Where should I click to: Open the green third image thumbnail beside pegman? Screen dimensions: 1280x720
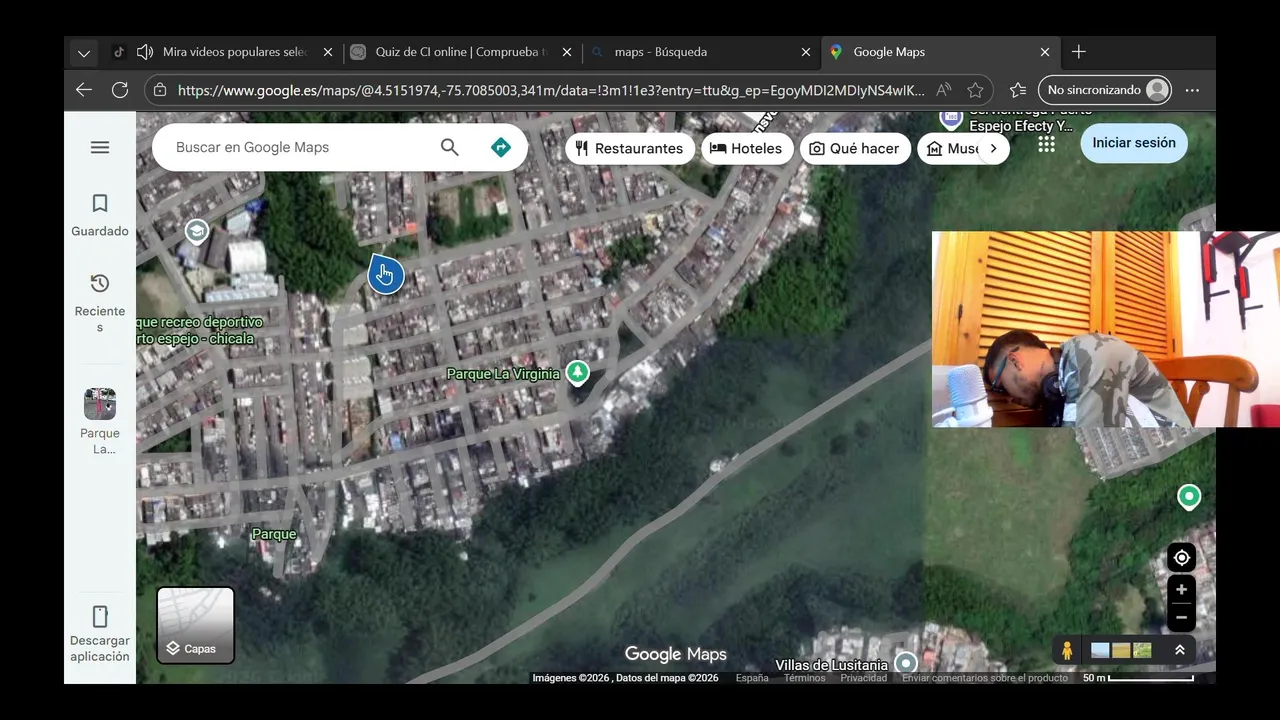1142,650
